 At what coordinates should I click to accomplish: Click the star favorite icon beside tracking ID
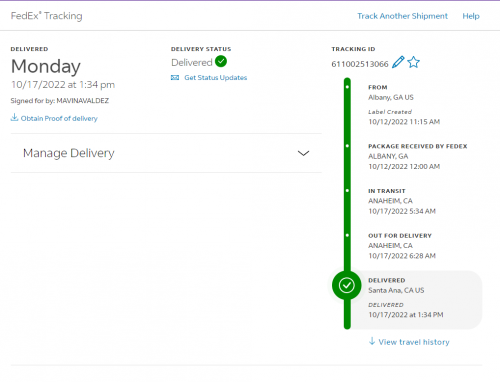coord(414,62)
